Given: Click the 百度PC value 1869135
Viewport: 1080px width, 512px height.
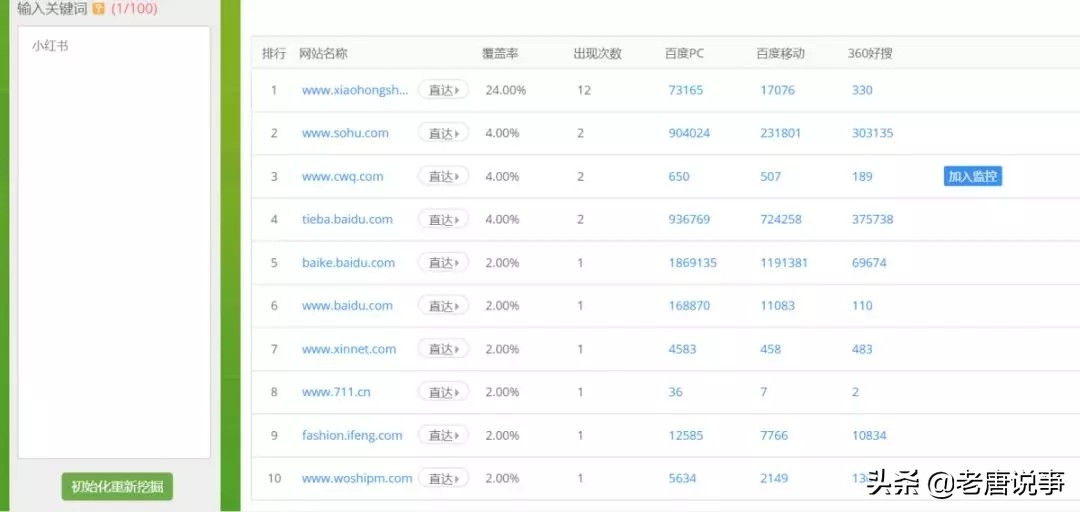Looking at the screenshot, I should pos(693,263).
